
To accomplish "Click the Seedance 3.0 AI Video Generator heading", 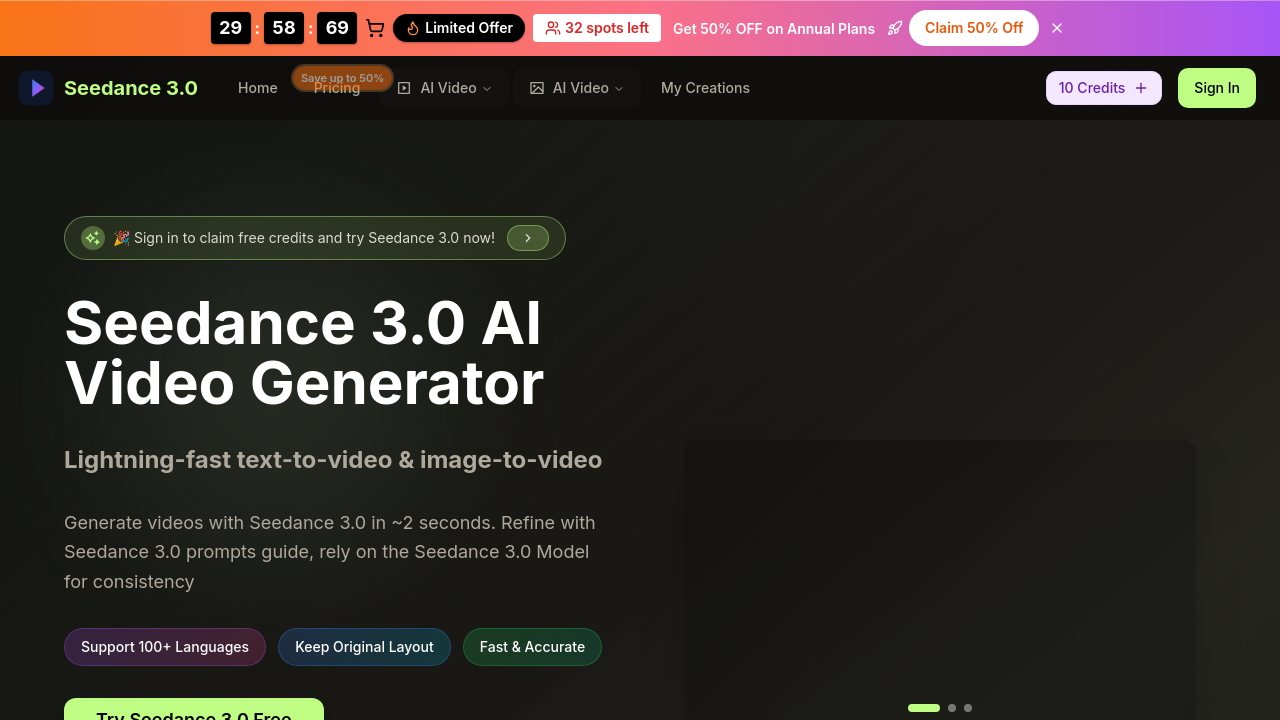I will (304, 353).
